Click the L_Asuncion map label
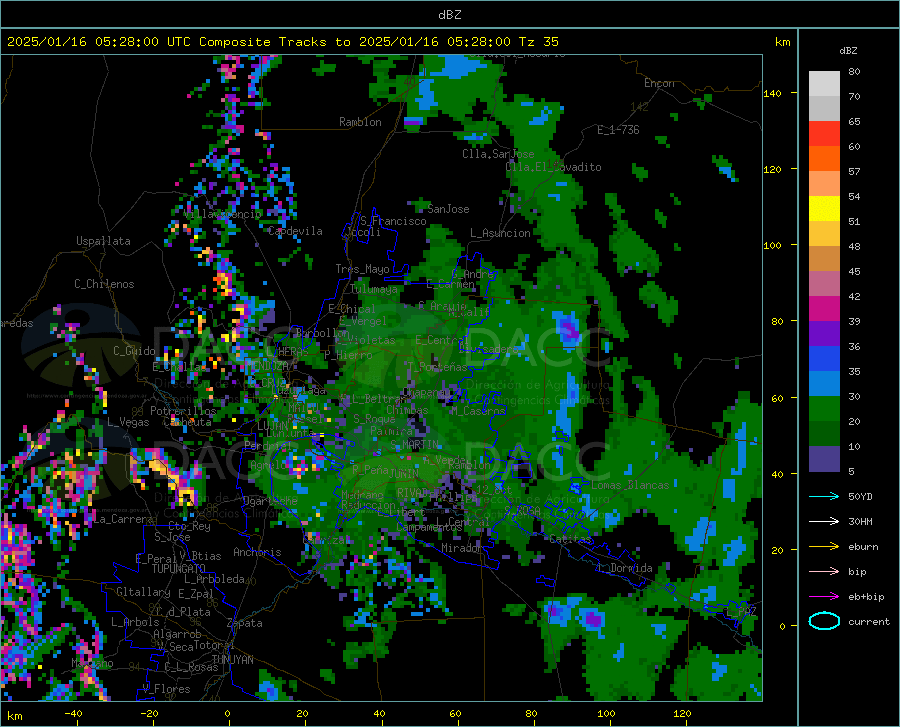Viewport: 900px width, 727px height. (x=500, y=233)
